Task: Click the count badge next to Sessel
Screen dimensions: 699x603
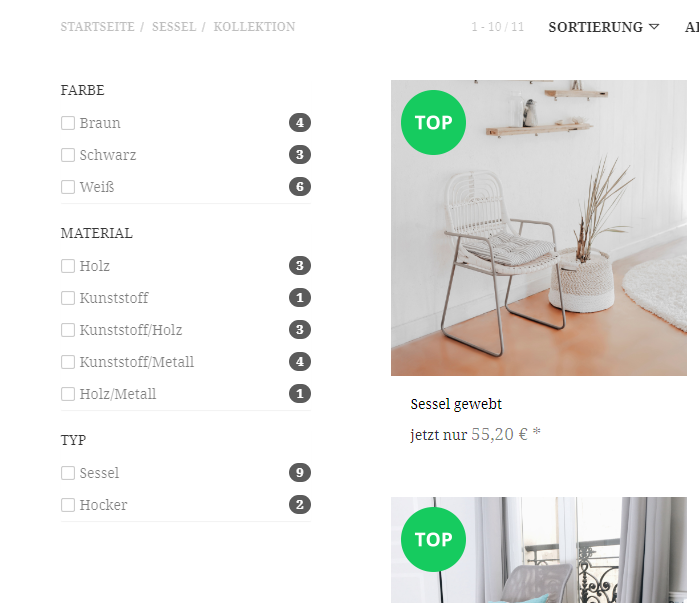Action: point(300,472)
